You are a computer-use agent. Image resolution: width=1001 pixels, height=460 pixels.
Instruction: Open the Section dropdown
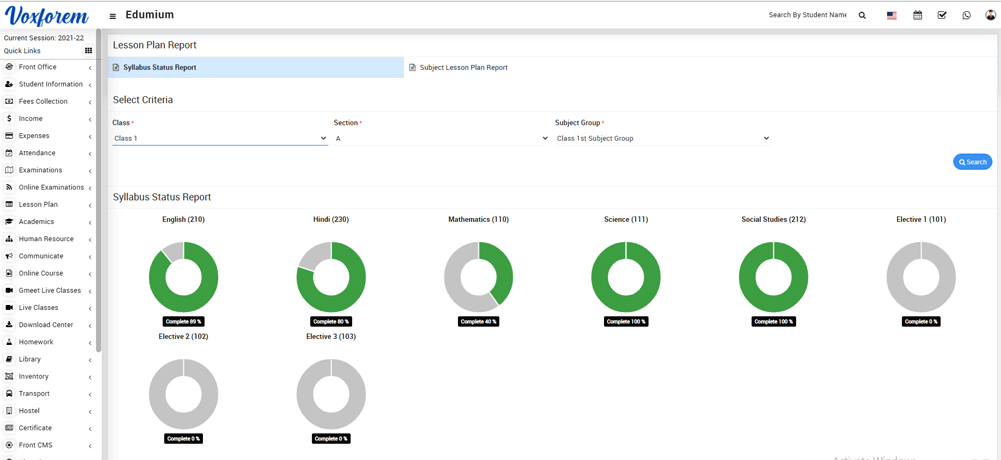click(x=442, y=139)
